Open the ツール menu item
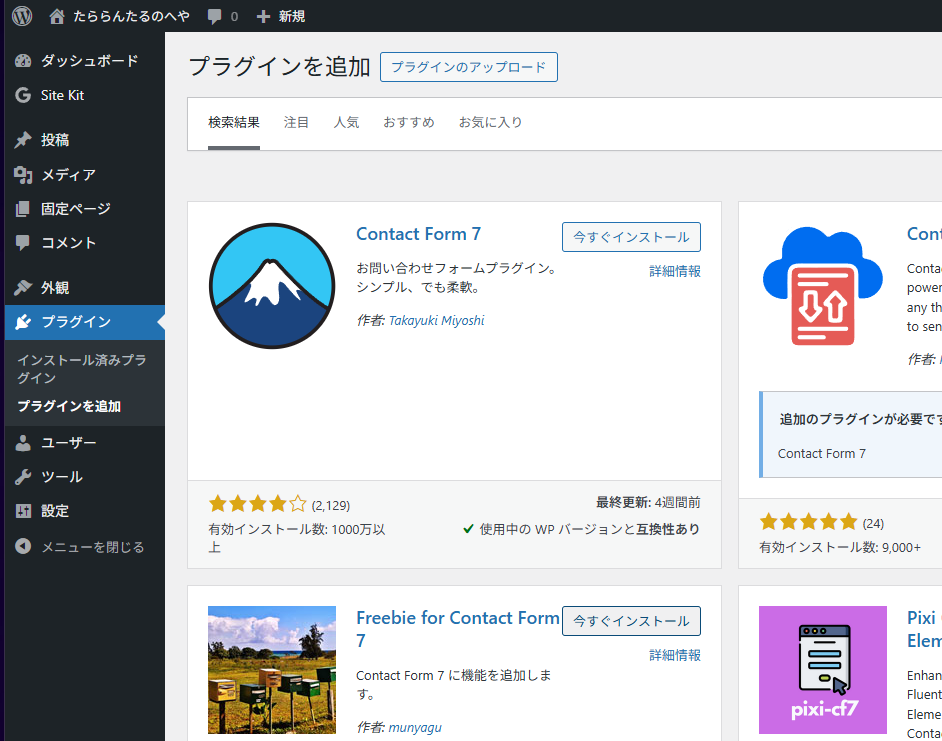This screenshot has height=741, width=942. pyautogui.click(x=62, y=477)
